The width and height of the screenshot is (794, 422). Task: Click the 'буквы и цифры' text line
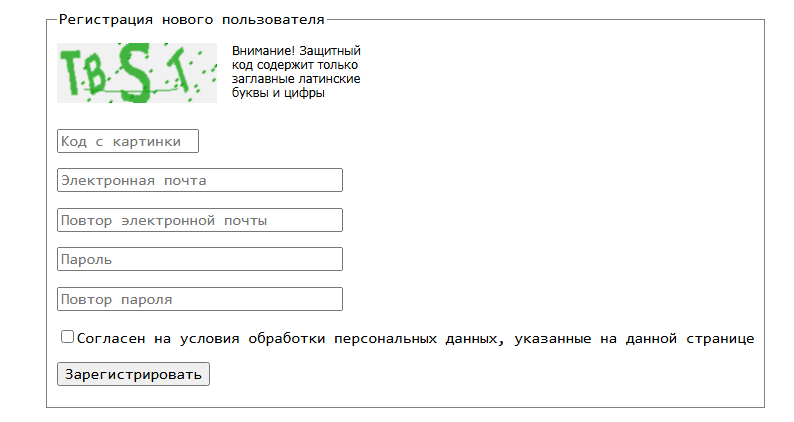pos(278,93)
